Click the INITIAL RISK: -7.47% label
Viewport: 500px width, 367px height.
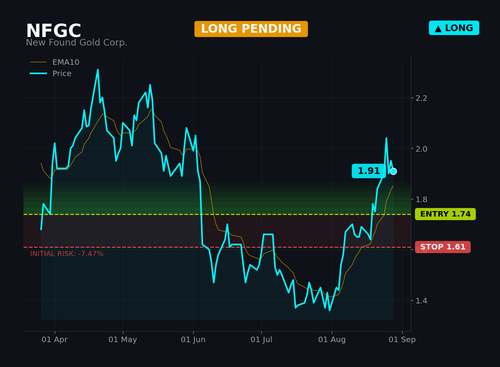coord(67,254)
